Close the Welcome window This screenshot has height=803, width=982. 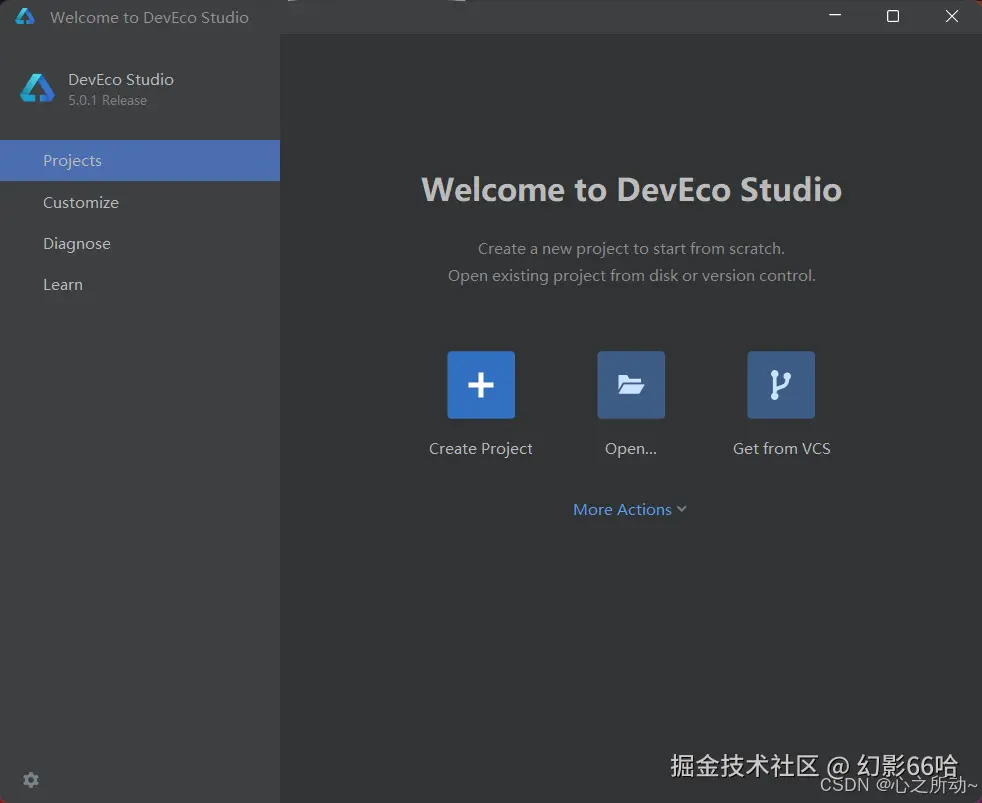pos(952,16)
